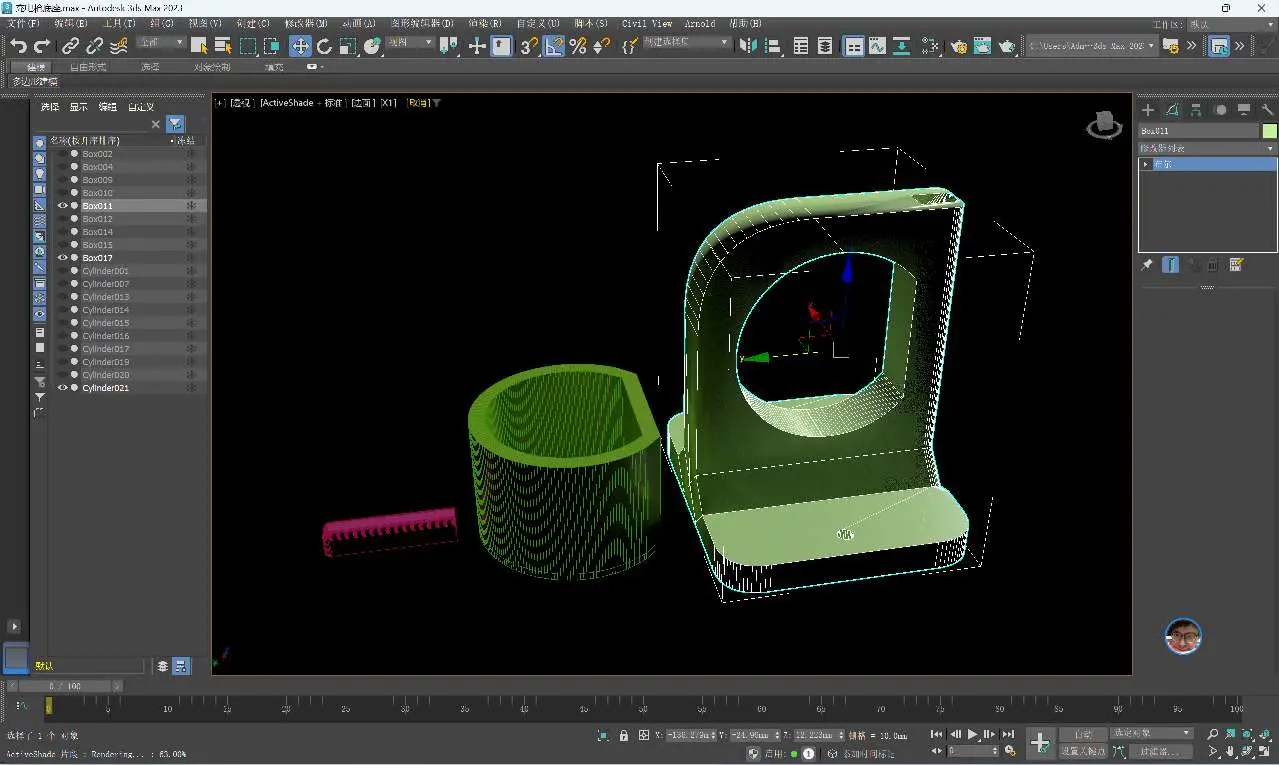
Task: Open the reference coordinate system dropdown
Action: 410,43
